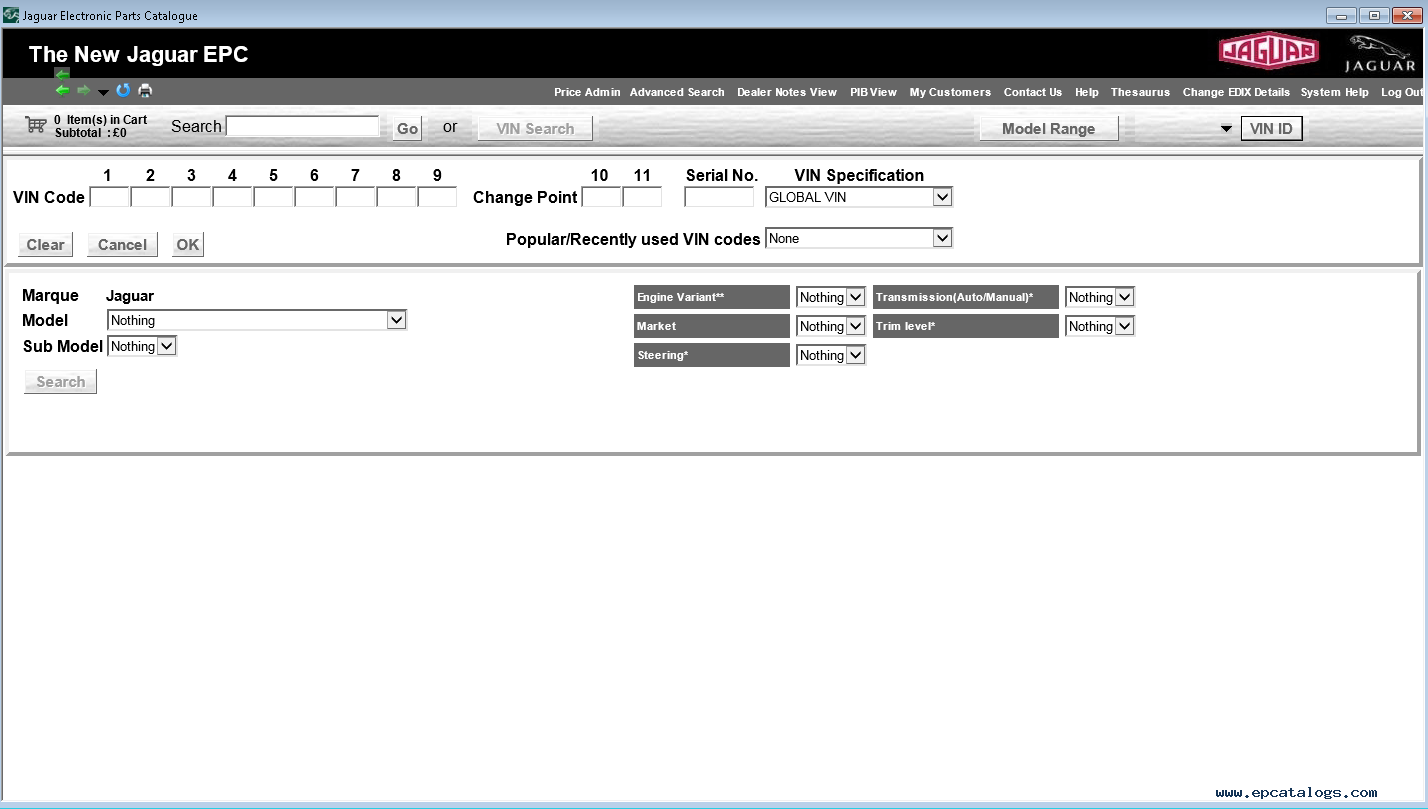Click Log Out
1428x809 pixels.
[1401, 92]
